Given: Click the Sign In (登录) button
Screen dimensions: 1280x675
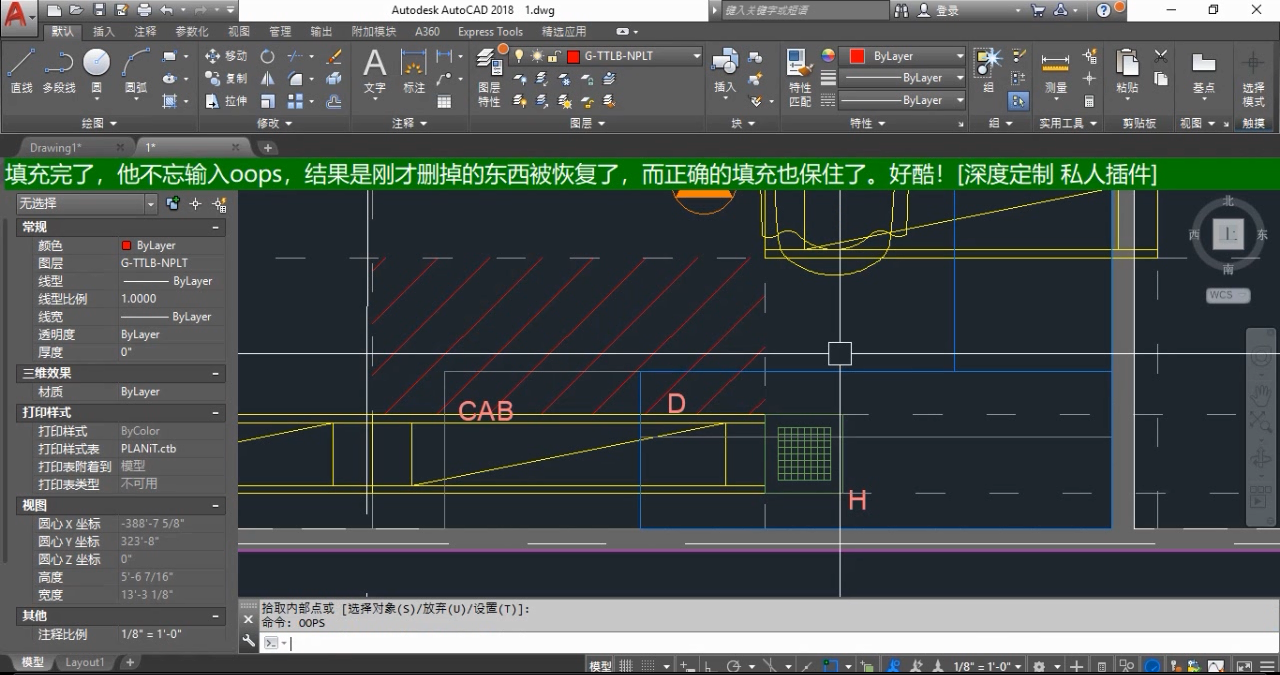Looking at the screenshot, I should [x=946, y=10].
